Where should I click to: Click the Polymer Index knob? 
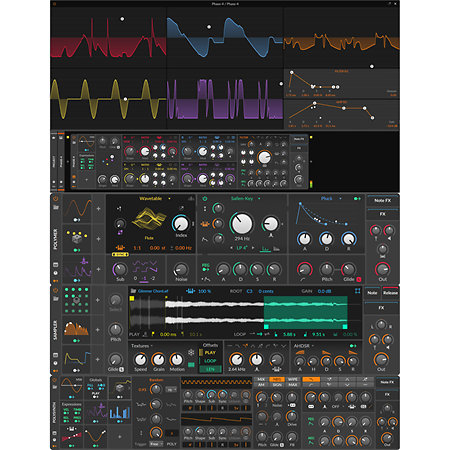click(x=180, y=224)
